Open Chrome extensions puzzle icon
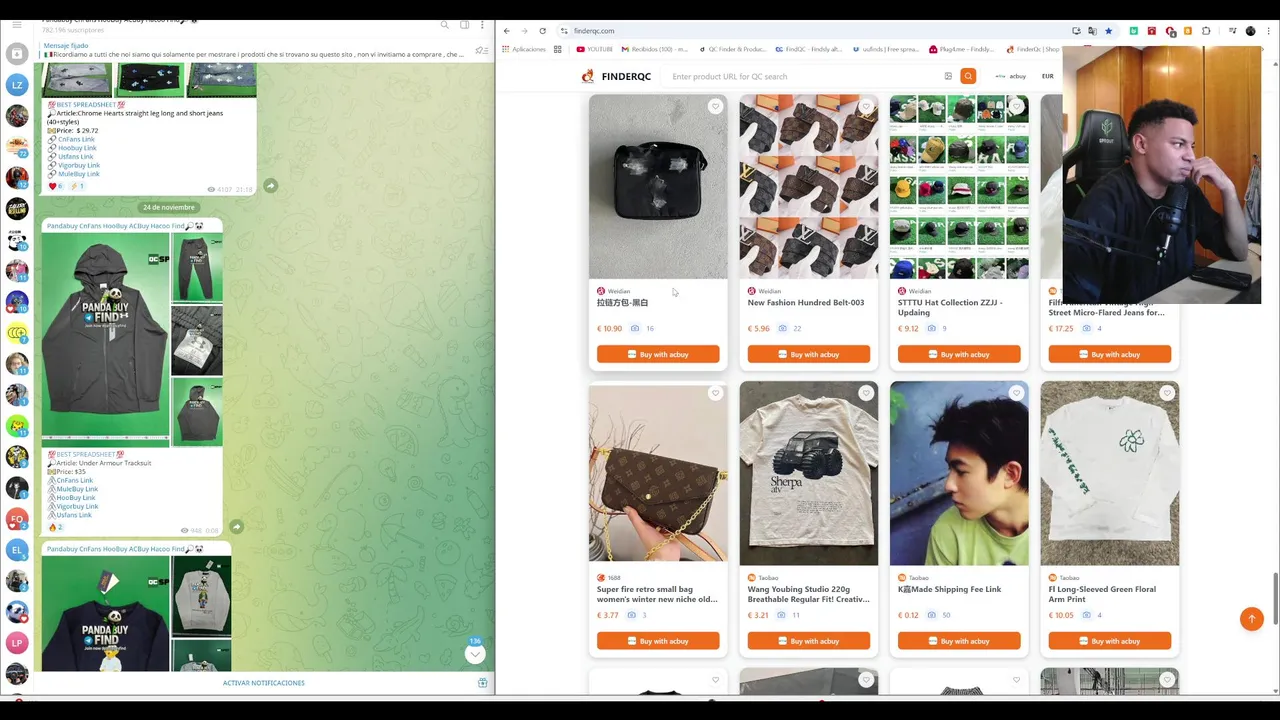1280x720 pixels. point(1206,31)
